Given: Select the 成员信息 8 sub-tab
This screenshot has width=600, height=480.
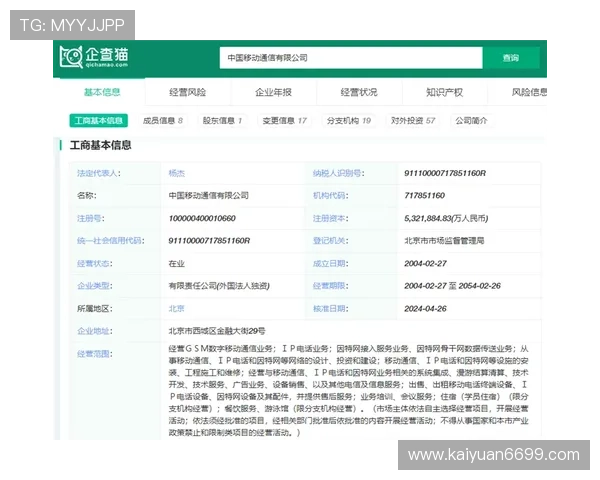Looking at the screenshot, I should coord(163,121).
